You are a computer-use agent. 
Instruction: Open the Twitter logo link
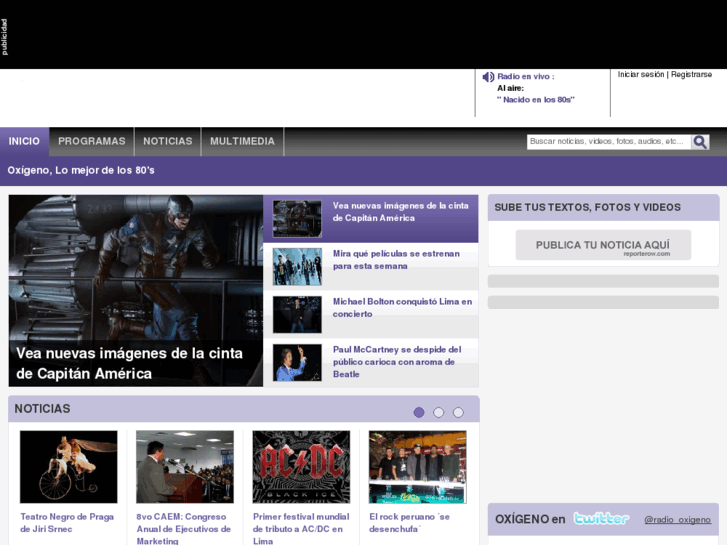pyautogui.click(x=601, y=519)
